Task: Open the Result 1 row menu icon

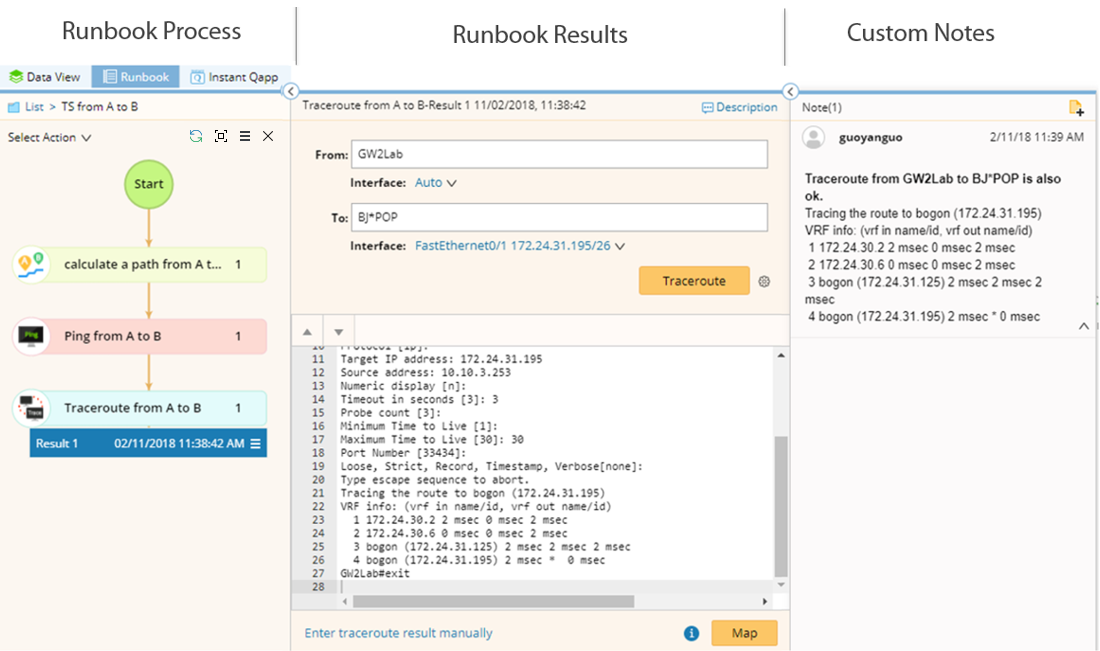Action: tap(256, 444)
